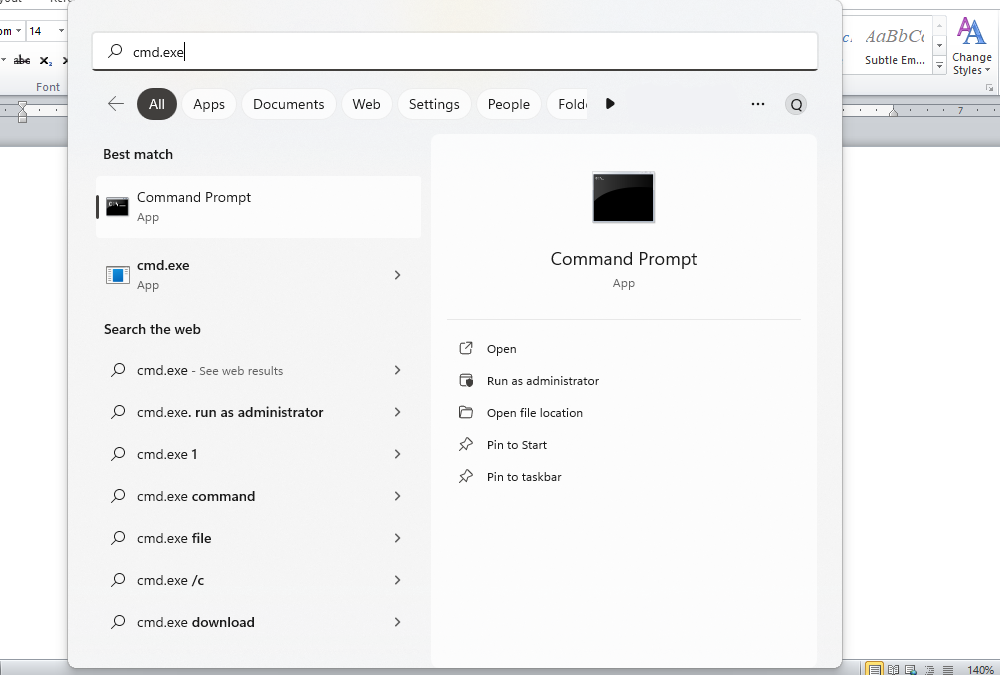Apply Subtle Emphasis style in Word
This screenshot has width=1000, height=675.
click(x=895, y=46)
